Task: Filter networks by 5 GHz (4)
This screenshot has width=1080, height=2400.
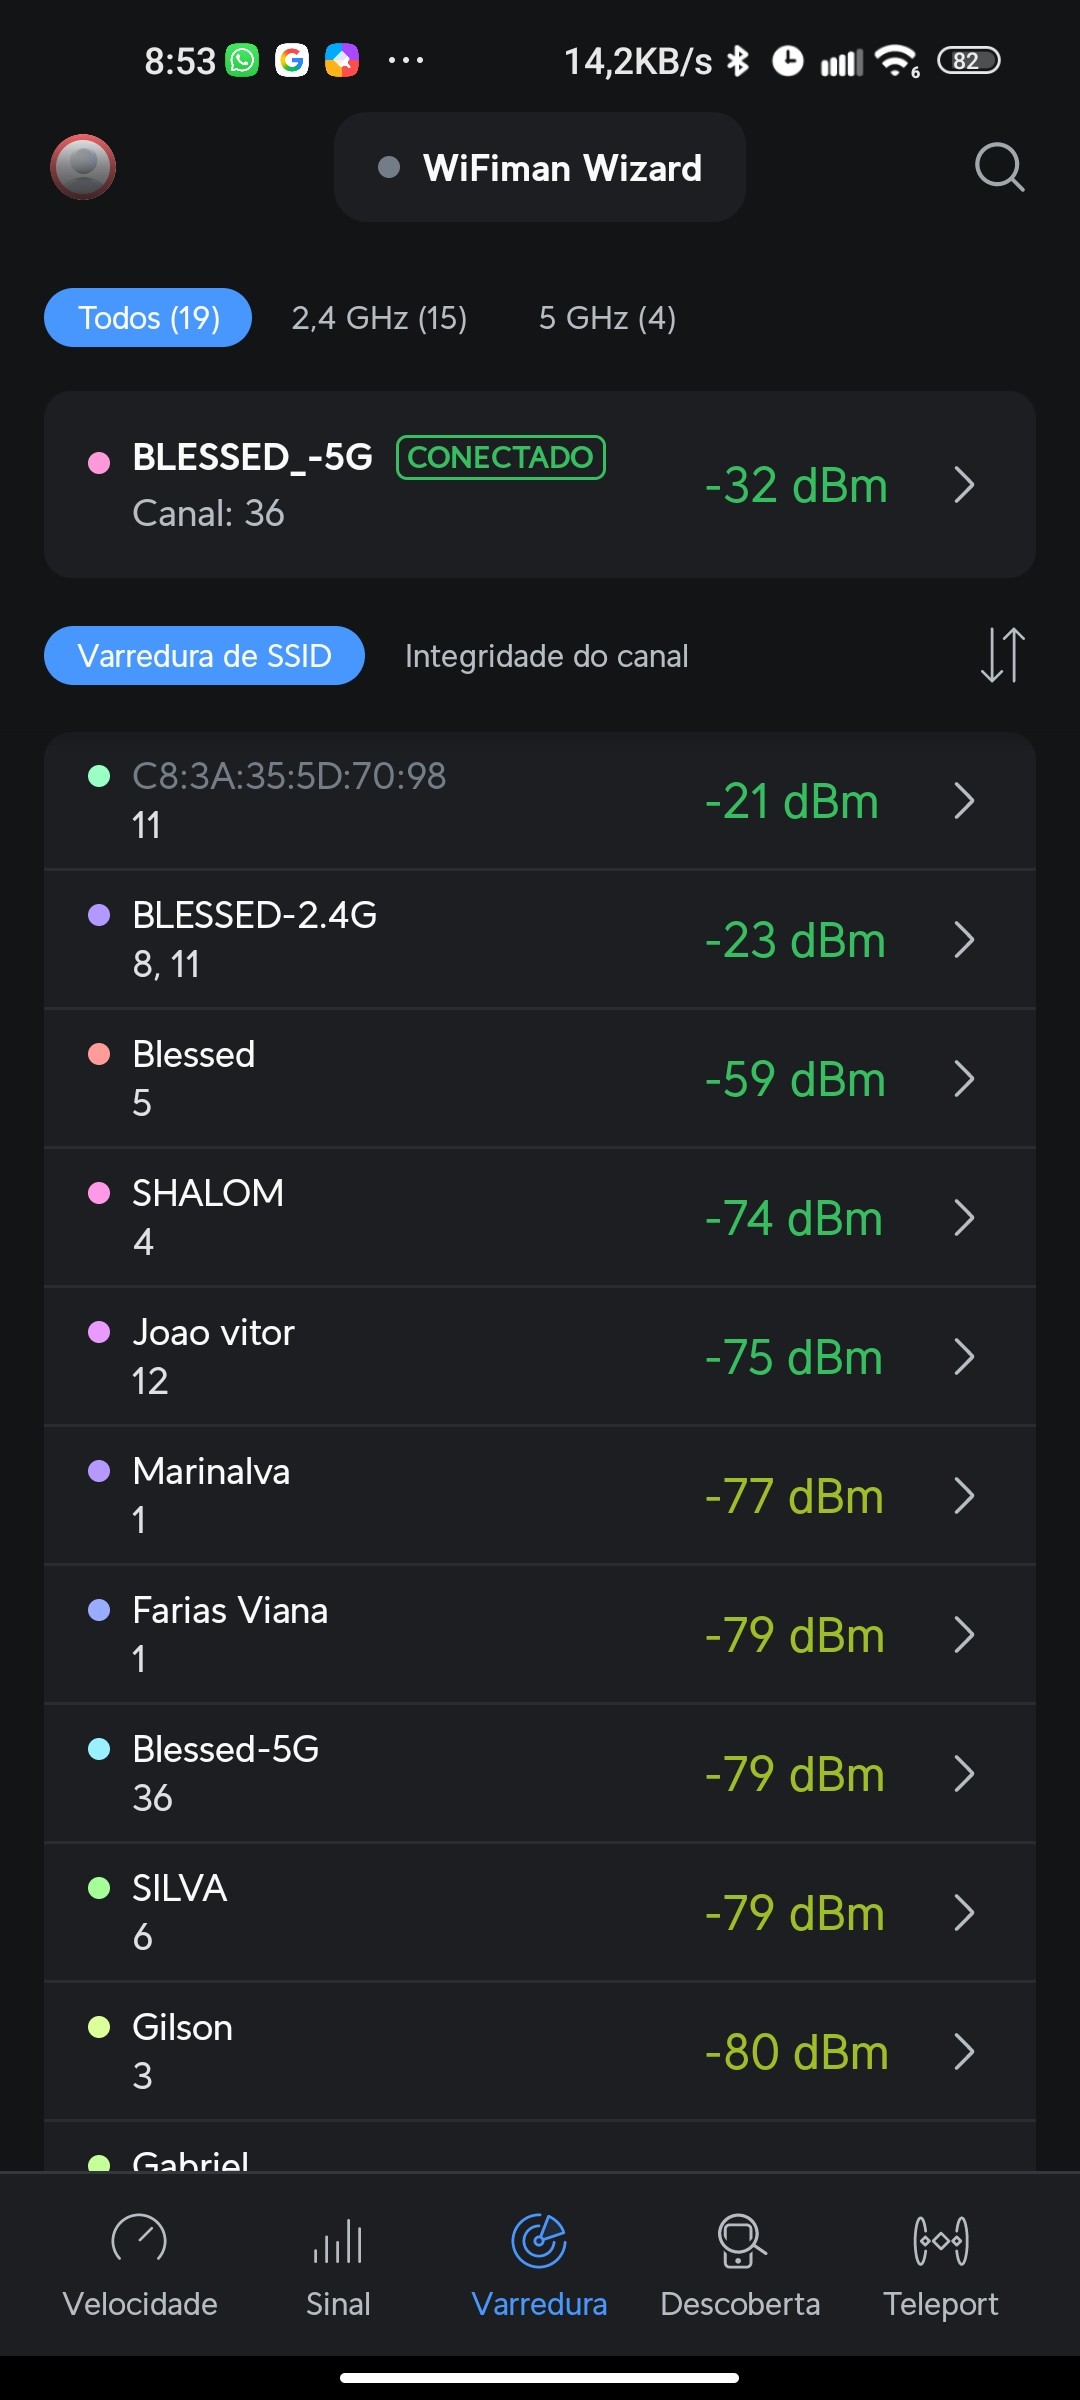Action: pos(607,318)
